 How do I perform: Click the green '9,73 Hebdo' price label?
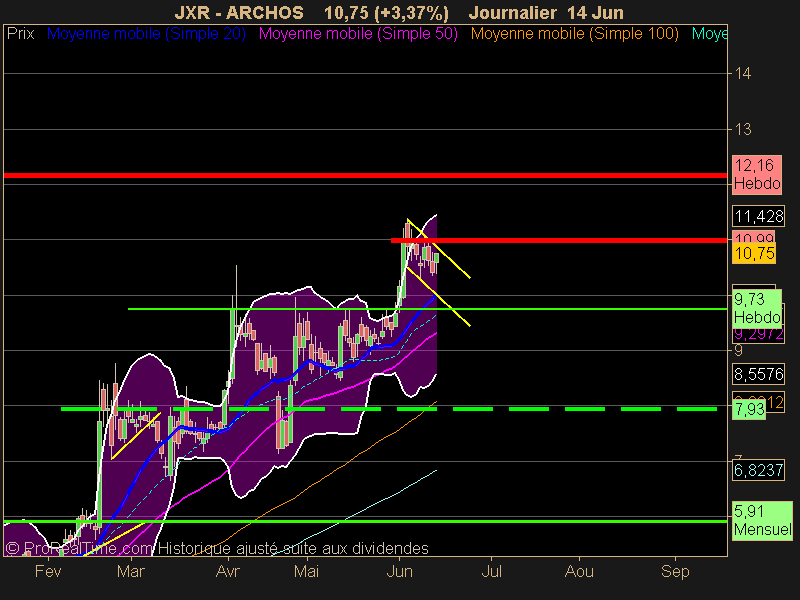(x=757, y=308)
